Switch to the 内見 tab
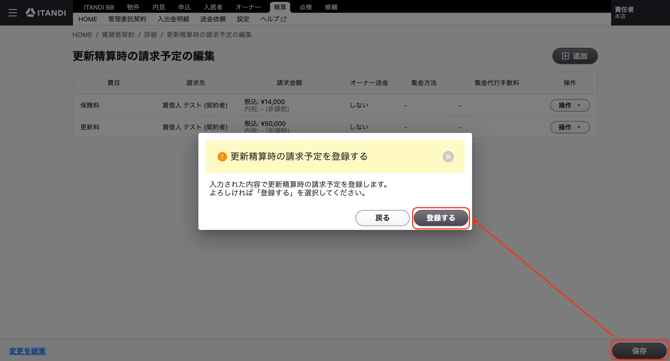This screenshot has height=361, width=670. tap(159, 7)
